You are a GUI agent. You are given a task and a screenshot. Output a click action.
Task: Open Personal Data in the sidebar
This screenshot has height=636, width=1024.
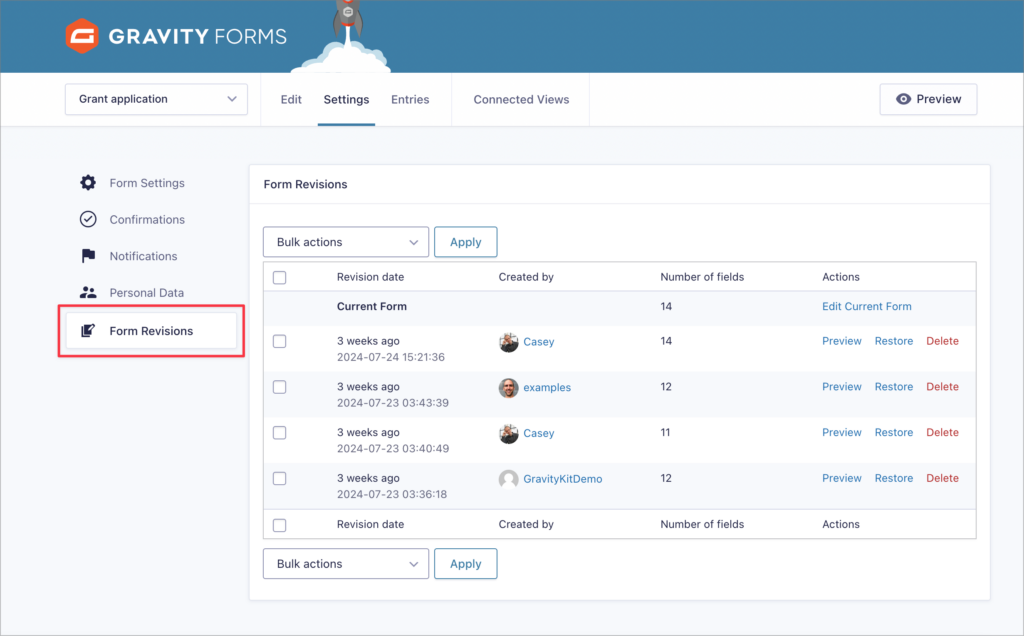(x=146, y=293)
